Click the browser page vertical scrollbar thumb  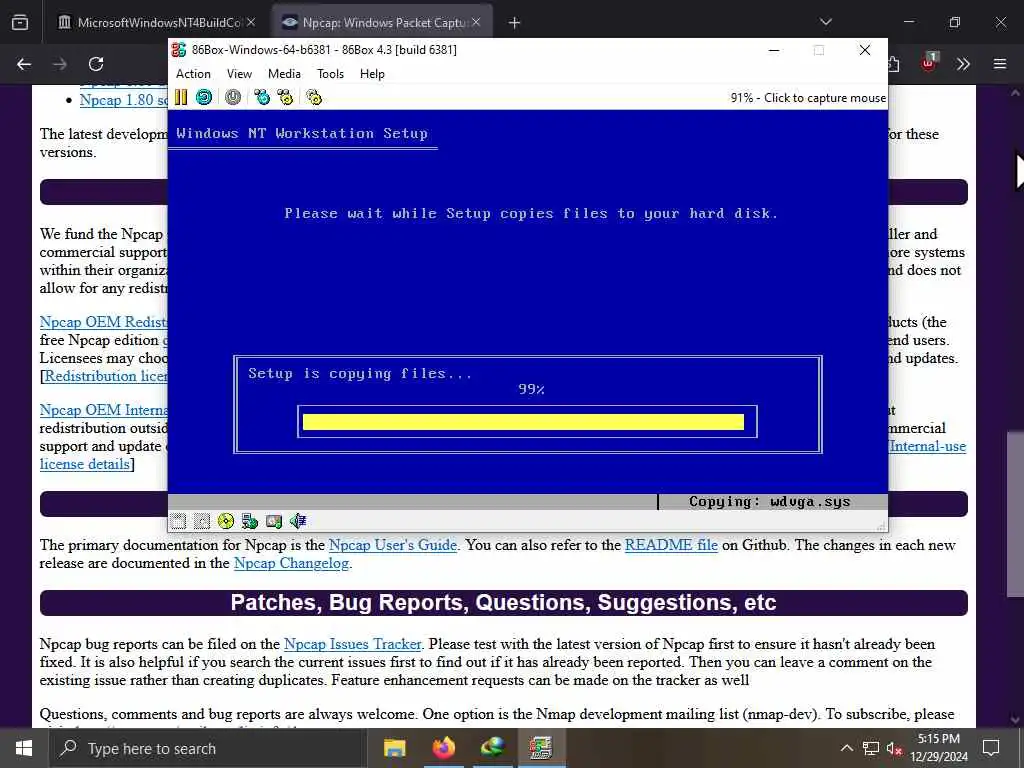tap(1014, 514)
